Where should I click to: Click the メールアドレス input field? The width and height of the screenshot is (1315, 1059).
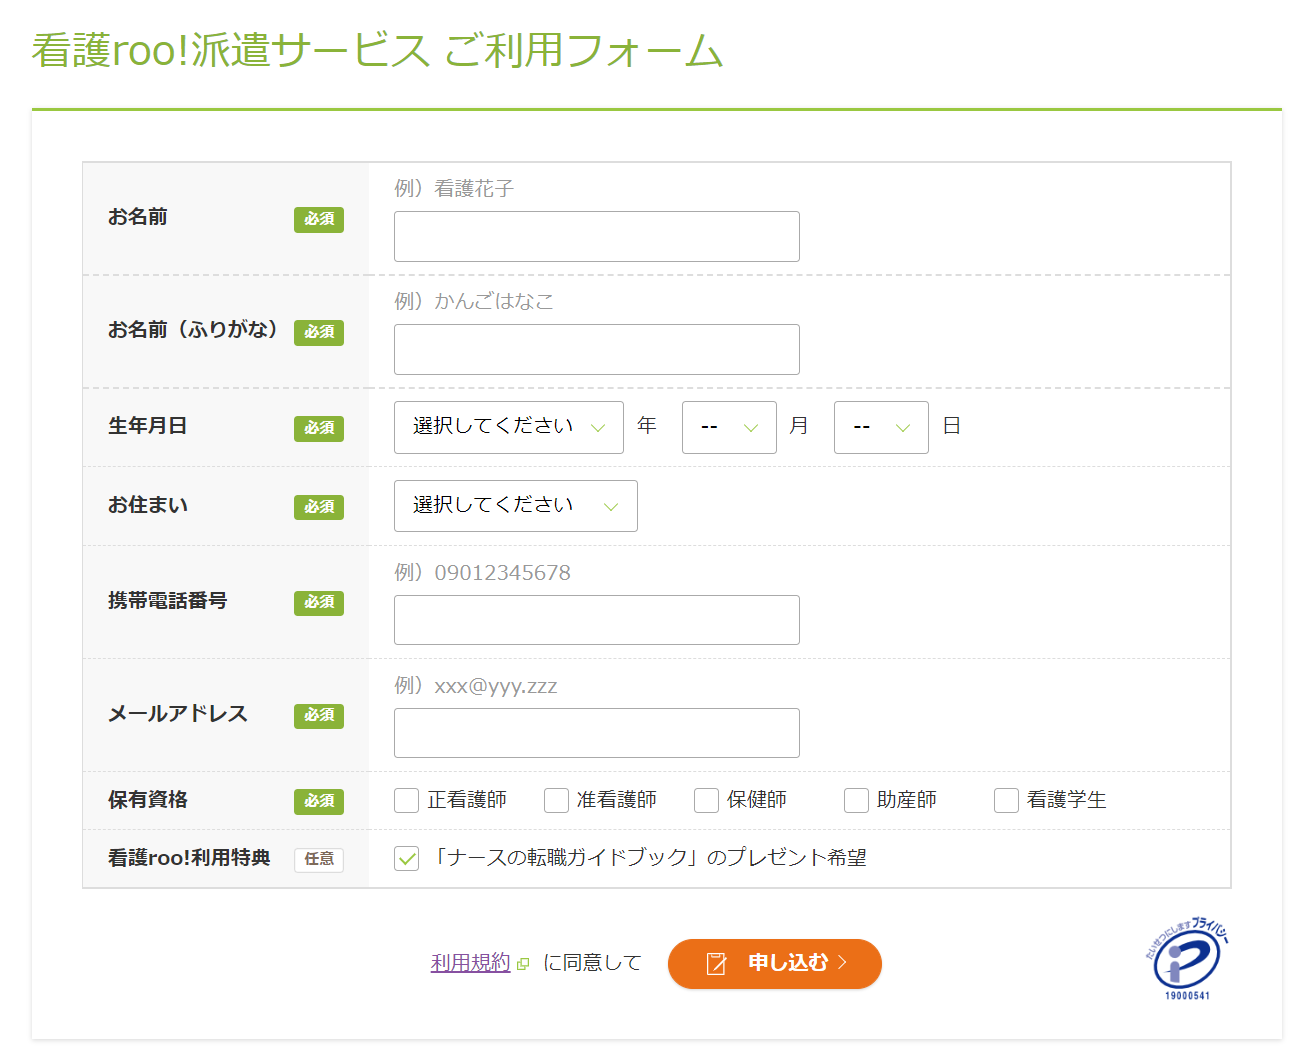(597, 733)
